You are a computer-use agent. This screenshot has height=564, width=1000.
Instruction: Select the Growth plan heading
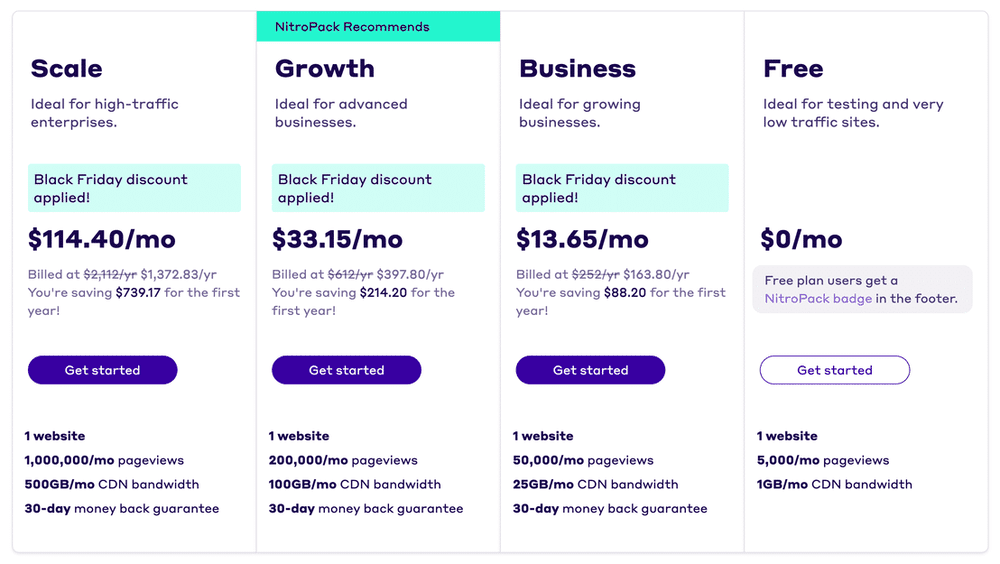325,68
